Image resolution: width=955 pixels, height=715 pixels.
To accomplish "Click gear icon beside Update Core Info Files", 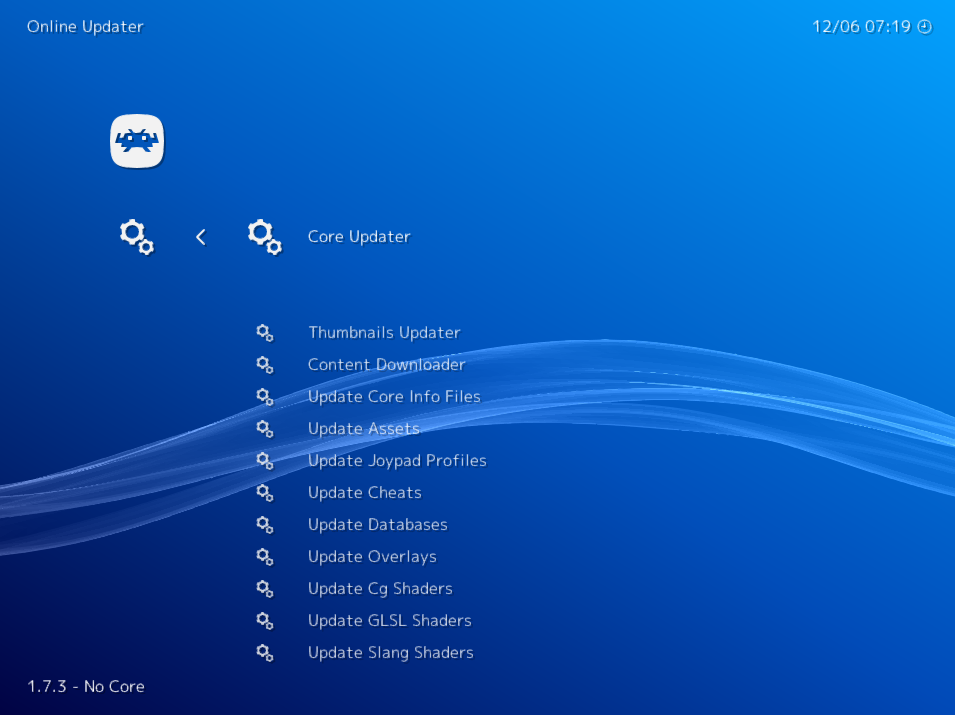I will (265, 396).
